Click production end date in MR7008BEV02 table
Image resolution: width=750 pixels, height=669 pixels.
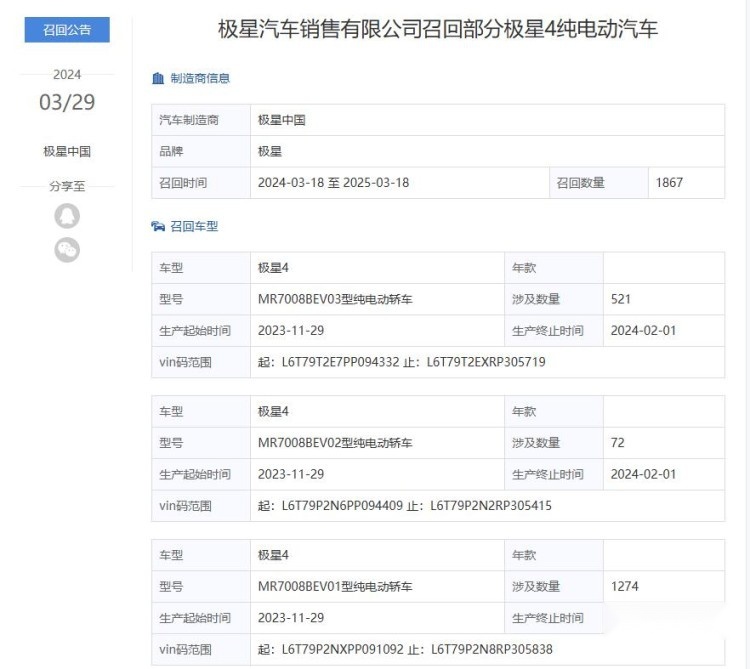pyautogui.click(x=643, y=474)
